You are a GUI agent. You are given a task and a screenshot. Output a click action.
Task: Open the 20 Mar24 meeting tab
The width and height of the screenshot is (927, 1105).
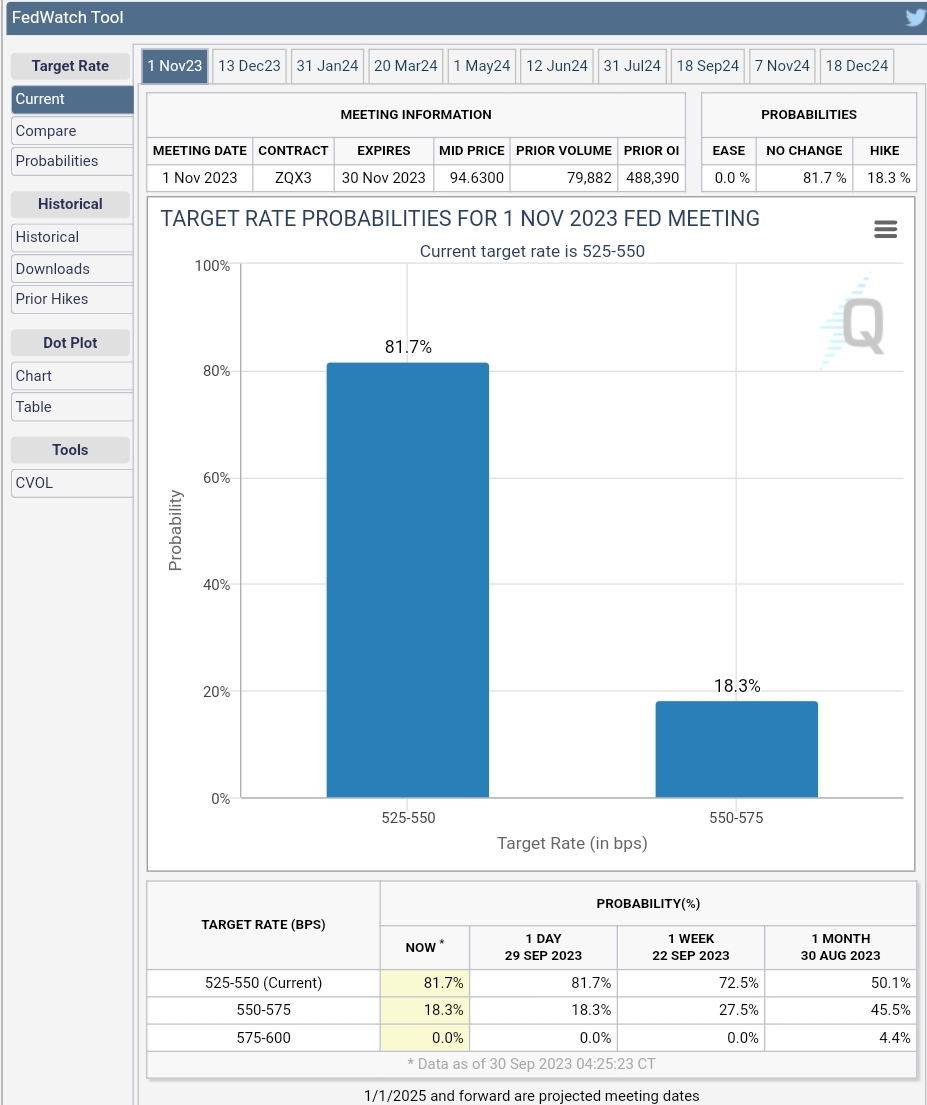(405, 66)
